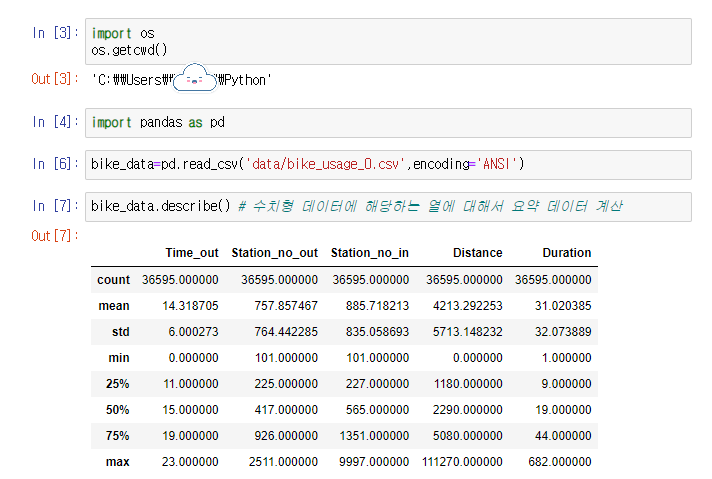This screenshot has width=712, height=479.
Task: Click the min row label
Action: [x=119, y=358]
